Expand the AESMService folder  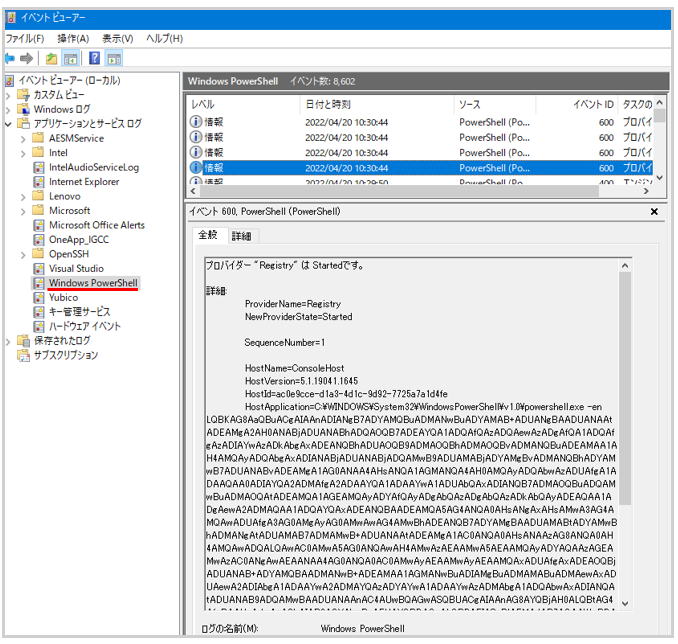pyautogui.click(x=23, y=139)
